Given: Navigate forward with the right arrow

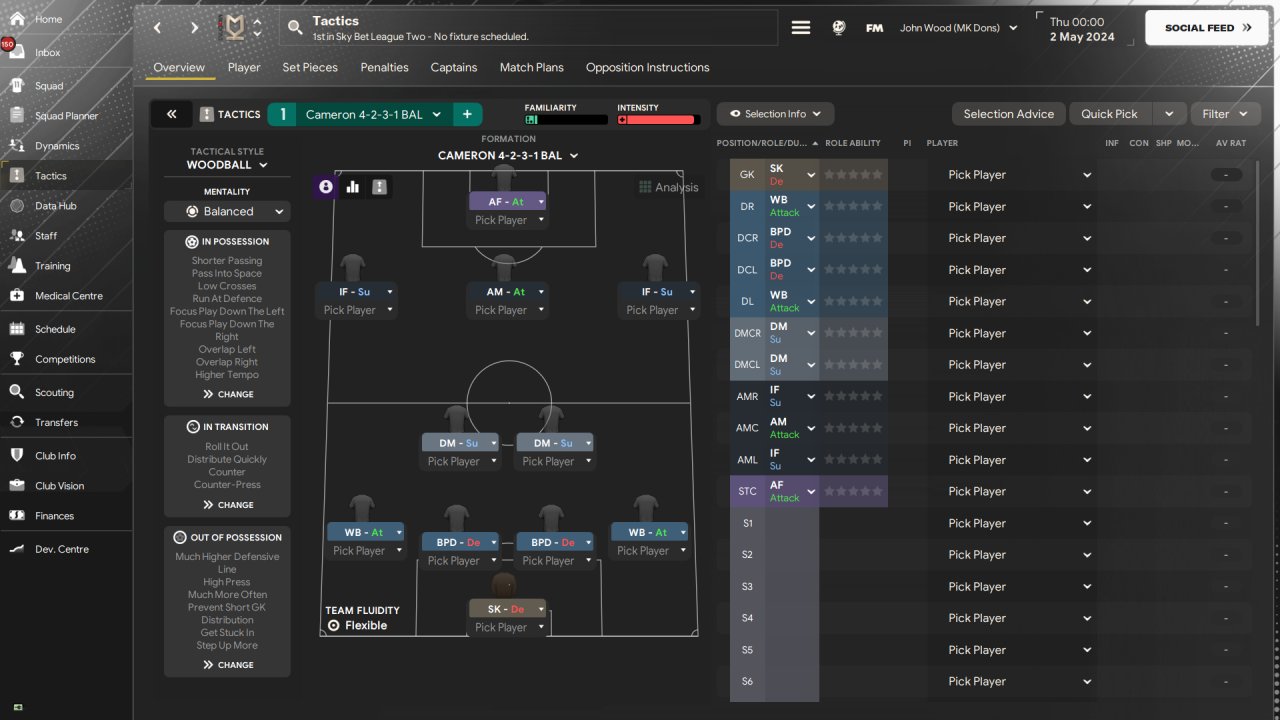Looking at the screenshot, I should 194,28.
